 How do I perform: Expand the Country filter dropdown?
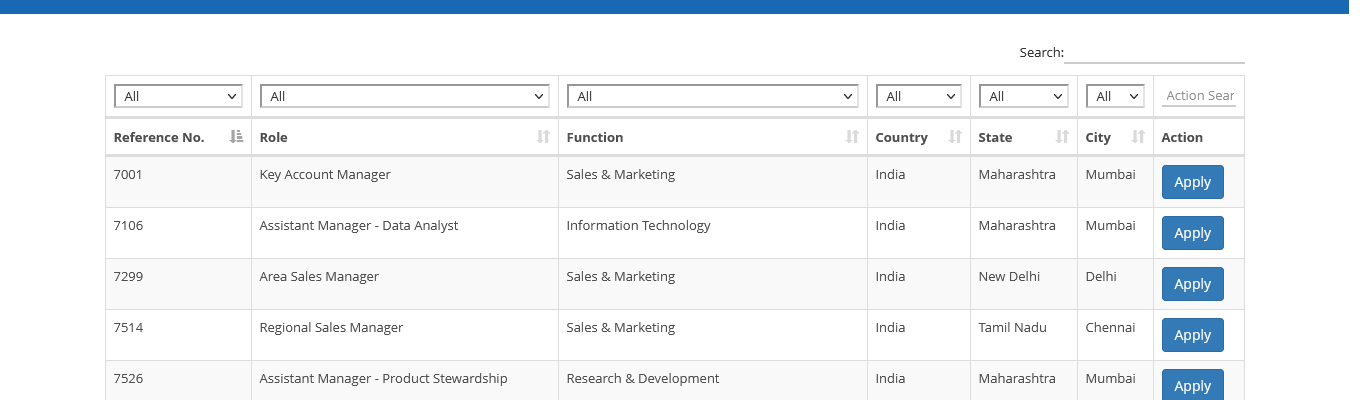[x=918, y=96]
